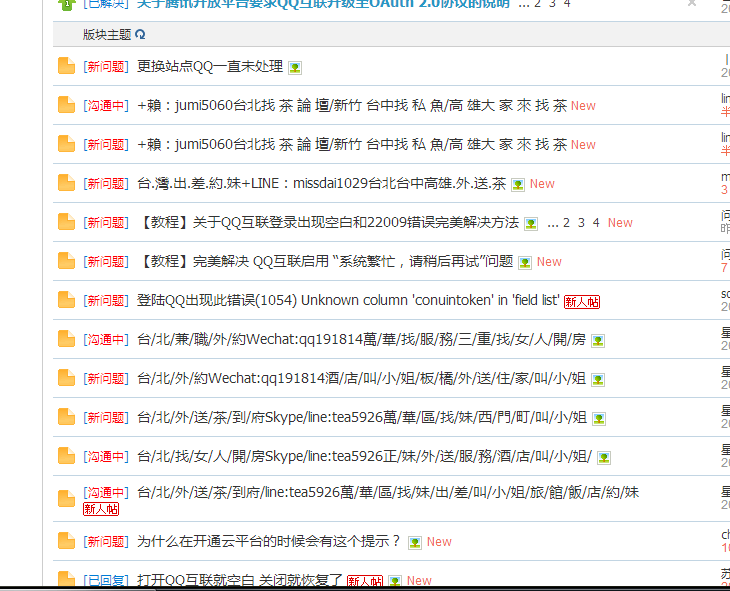The image size is (730, 591).
Task: Click folder icon of [新问题] qq191814 thread
Action: click(x=66, y=378)
